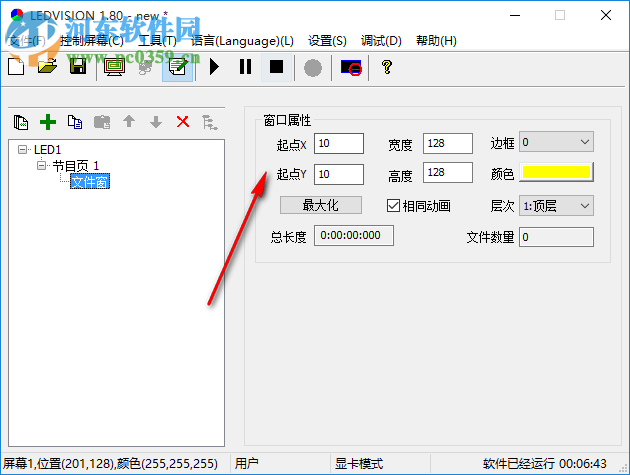Click the 用户 status bar entry

coord(247,463)
